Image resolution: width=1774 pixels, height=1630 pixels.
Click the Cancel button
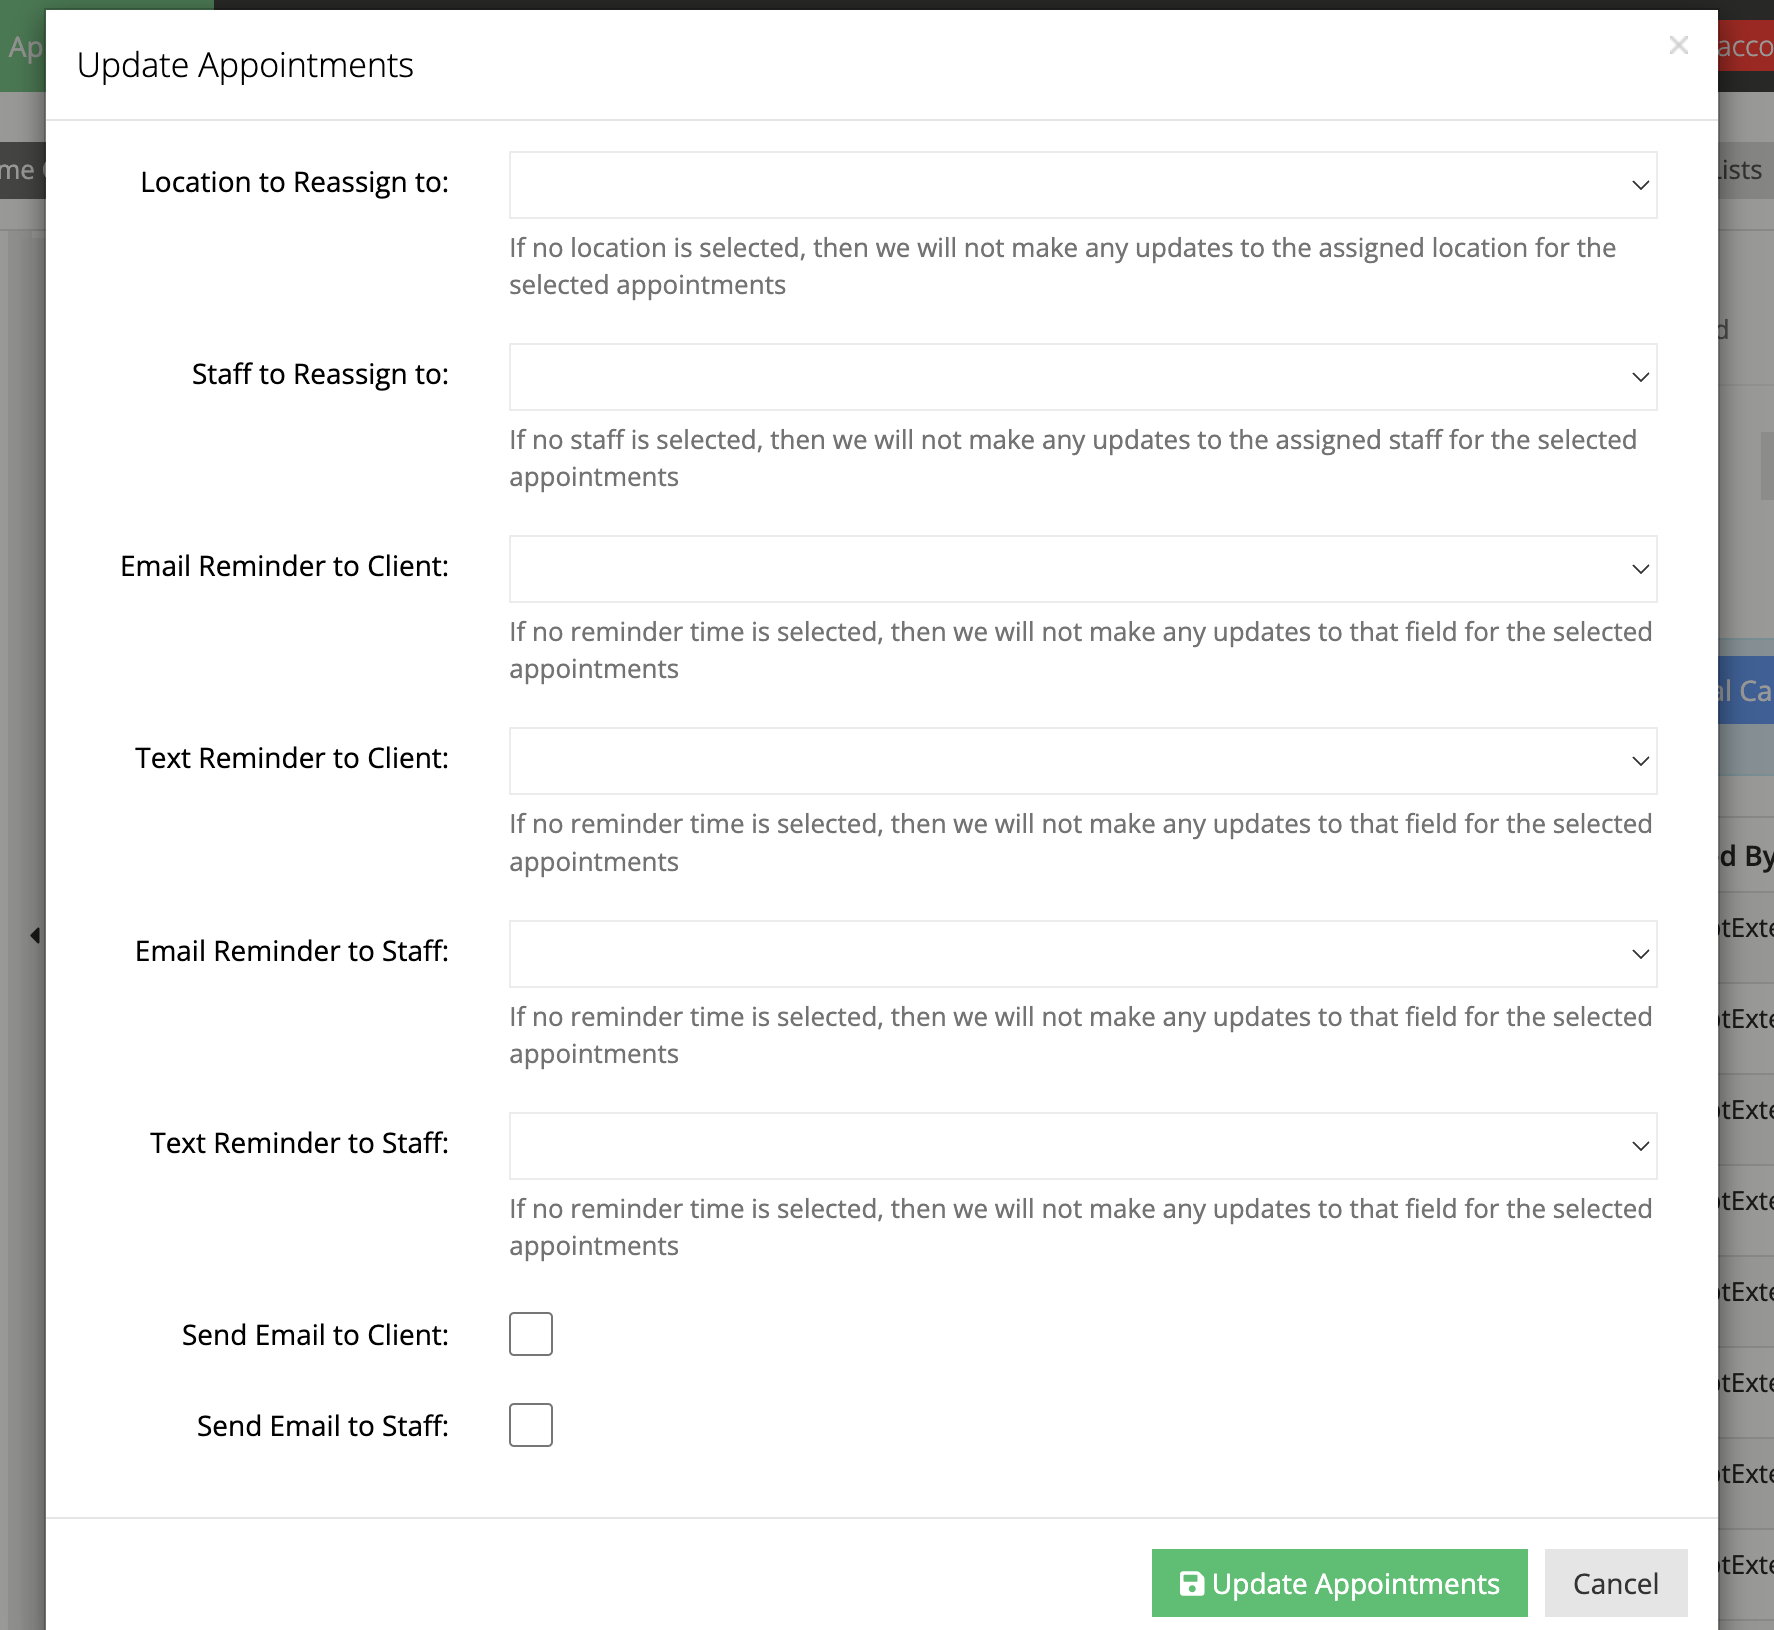[1616, 1584]
